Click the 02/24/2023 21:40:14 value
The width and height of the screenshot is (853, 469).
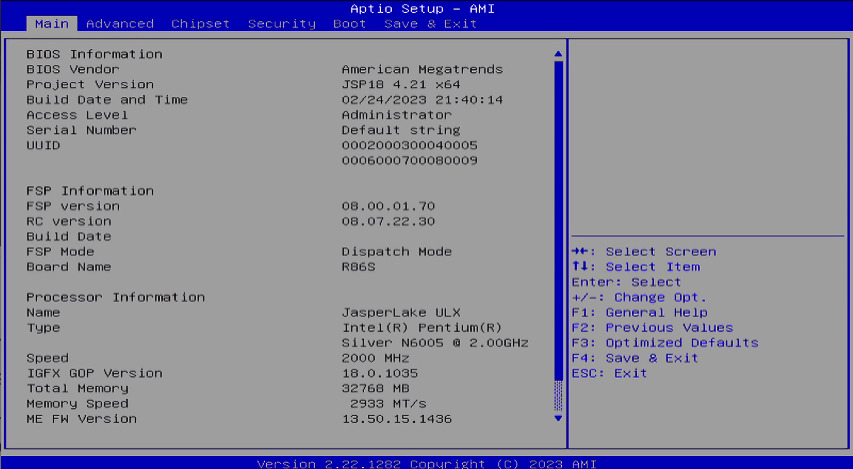[x=422, y=100]
